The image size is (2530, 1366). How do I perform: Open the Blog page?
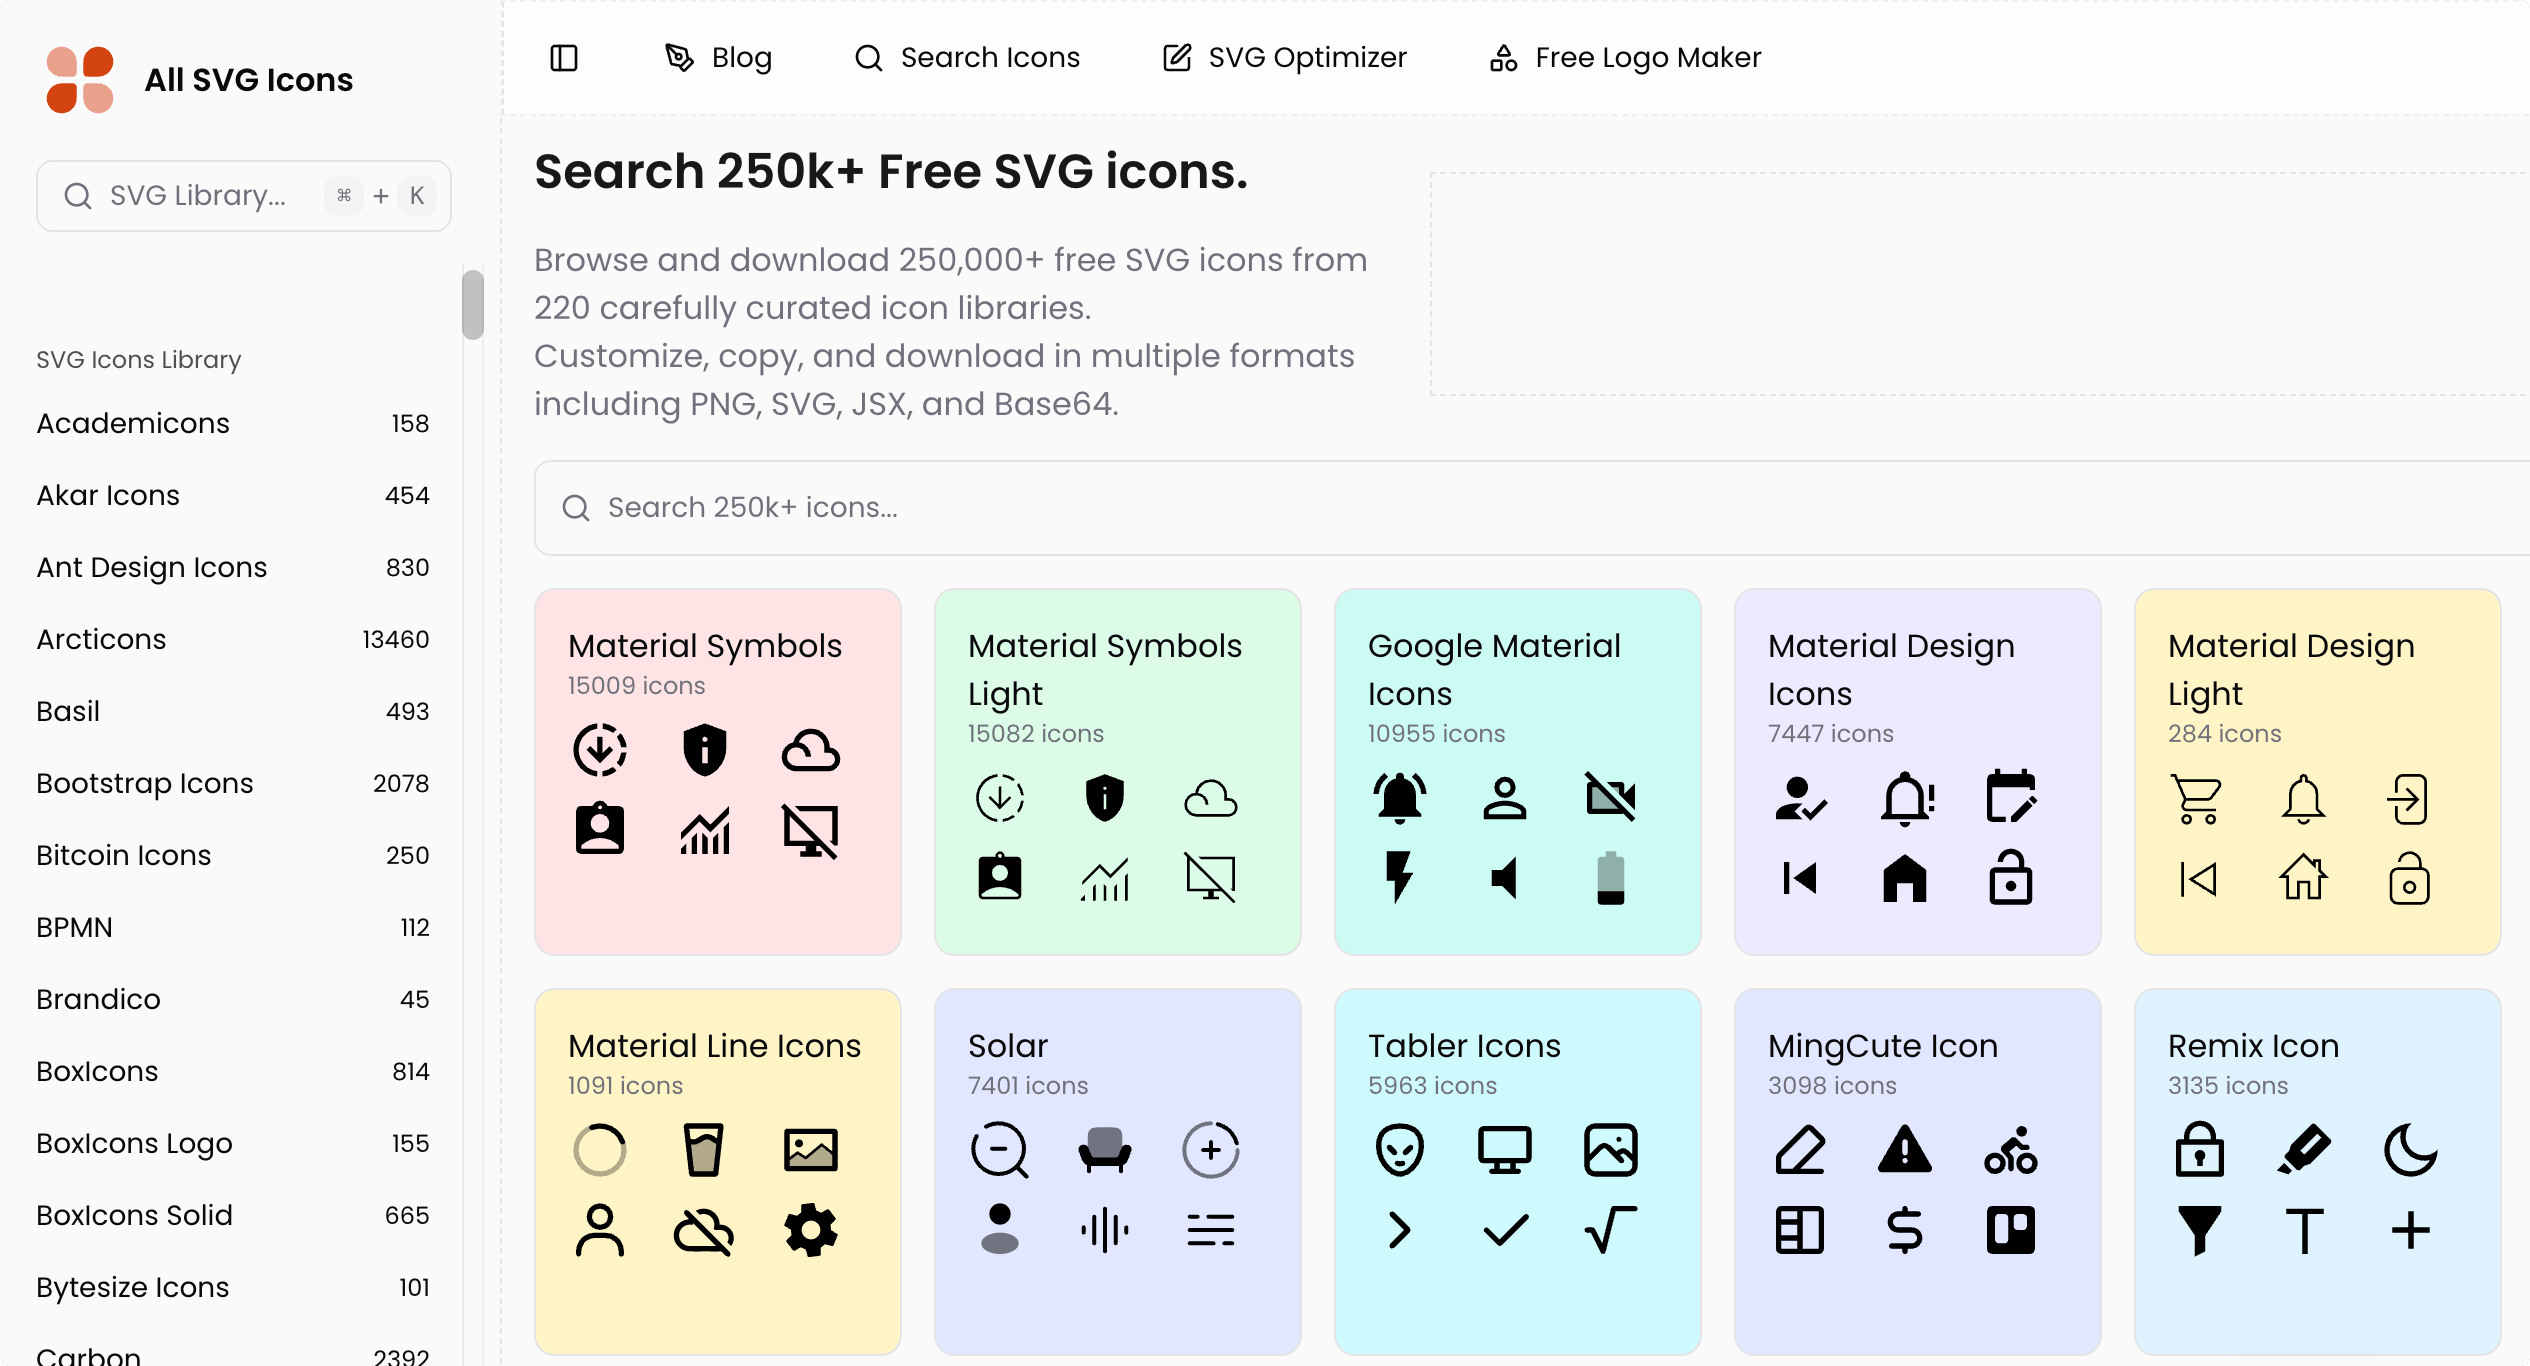[x=718, y=57]
